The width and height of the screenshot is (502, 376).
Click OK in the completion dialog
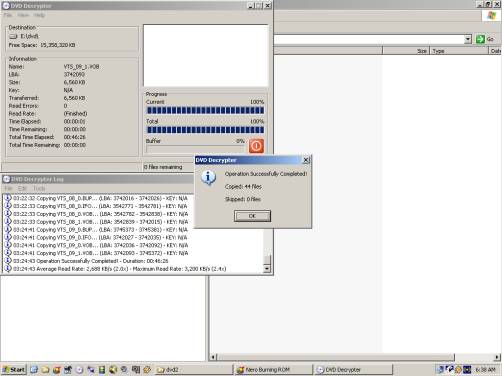point(252,216)
